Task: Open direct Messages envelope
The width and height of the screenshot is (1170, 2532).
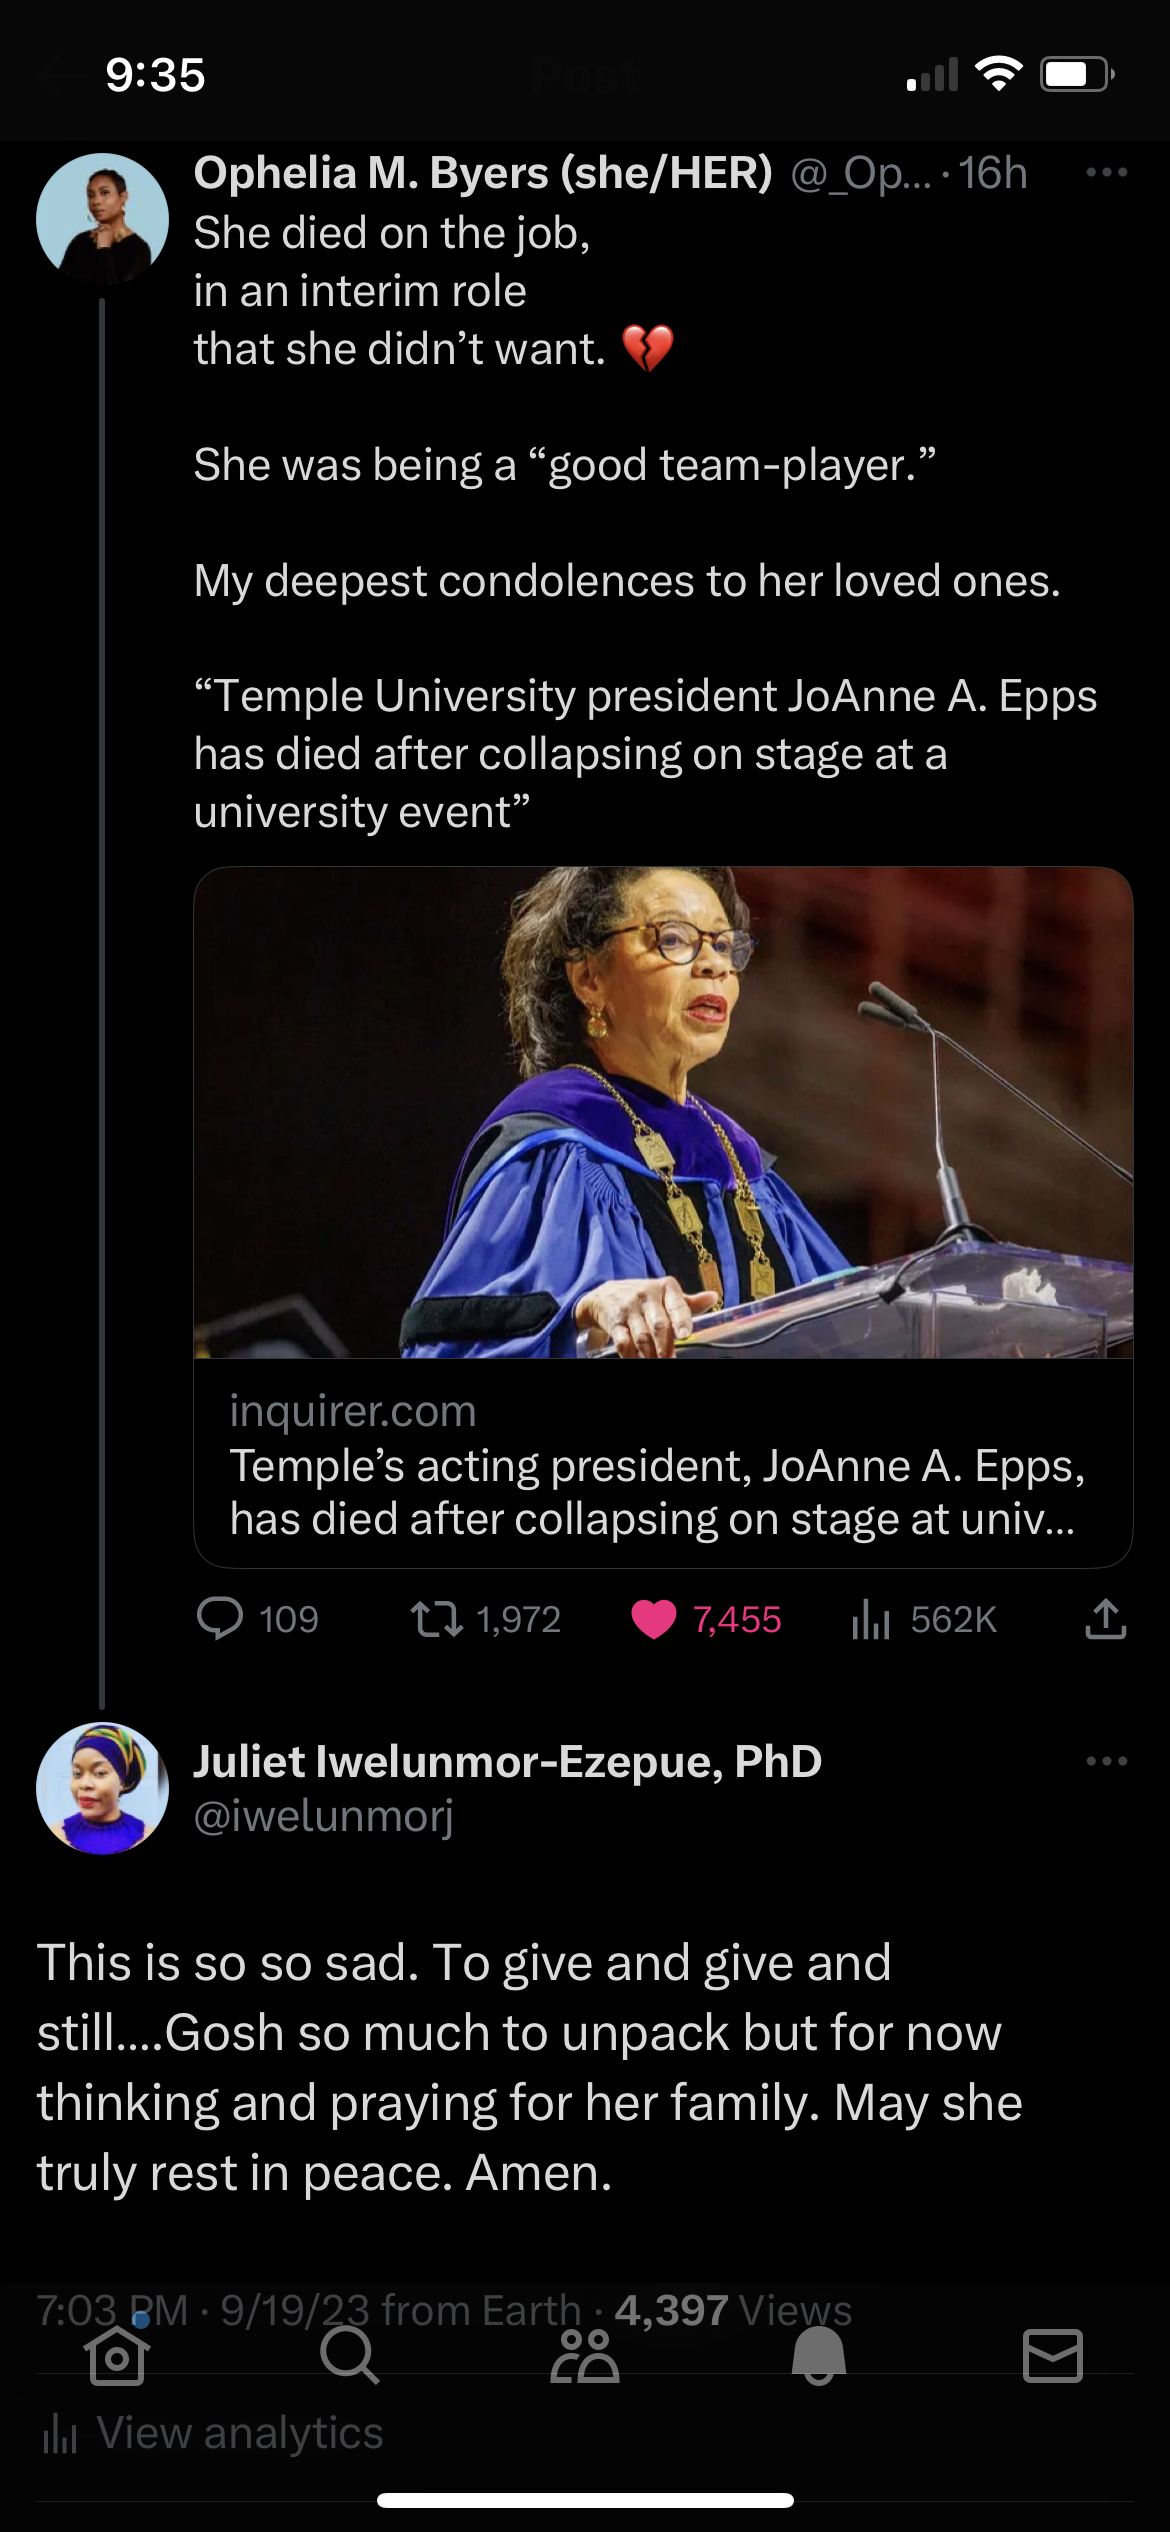Action: click(x=1053, y=2357)
